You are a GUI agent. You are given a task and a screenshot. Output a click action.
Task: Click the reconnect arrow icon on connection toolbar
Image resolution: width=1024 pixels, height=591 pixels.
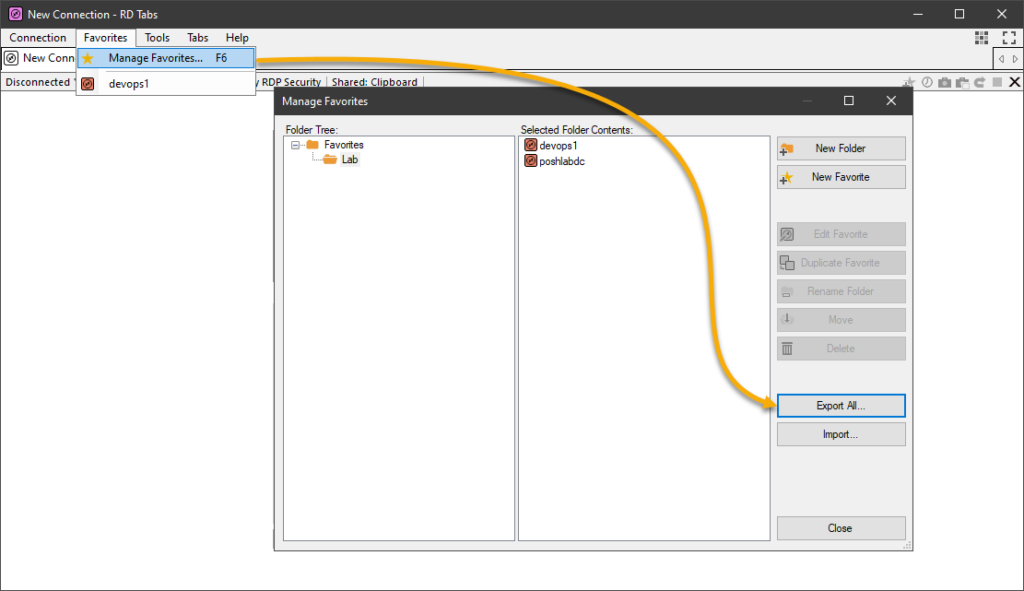(x=979, y=82)
